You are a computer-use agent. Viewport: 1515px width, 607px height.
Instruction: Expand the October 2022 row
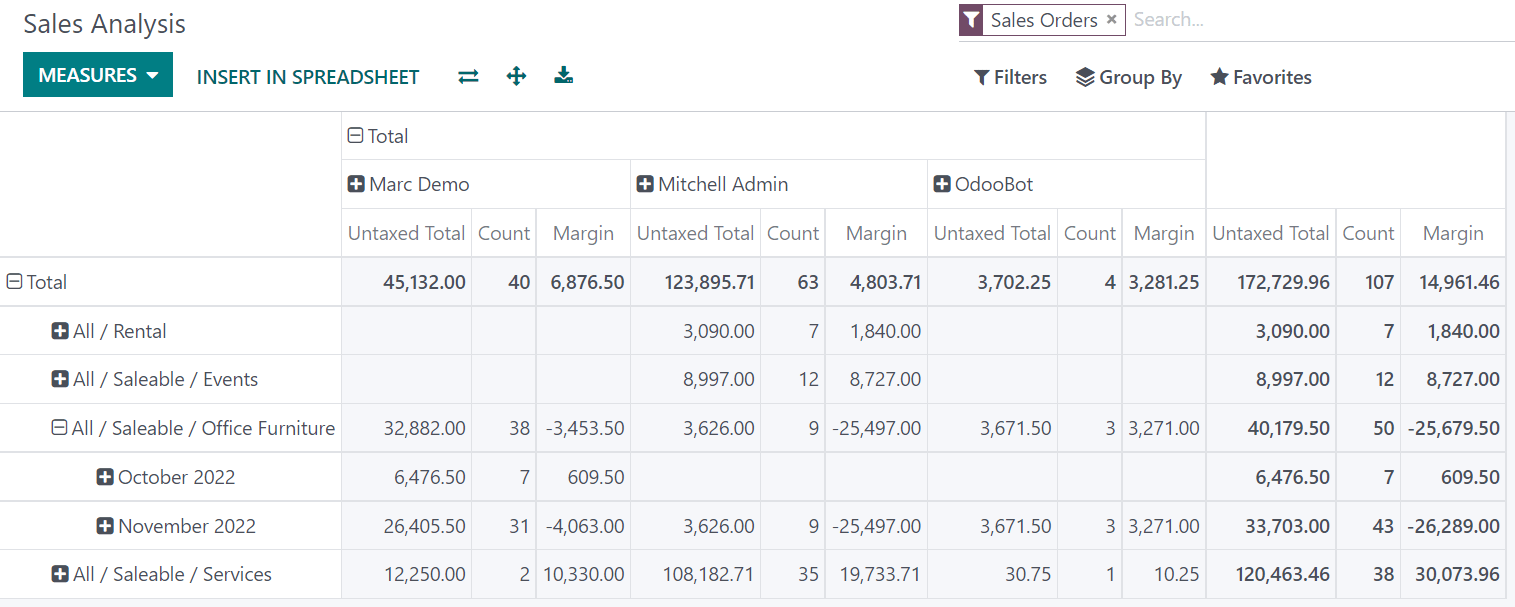tap(104, 477)
